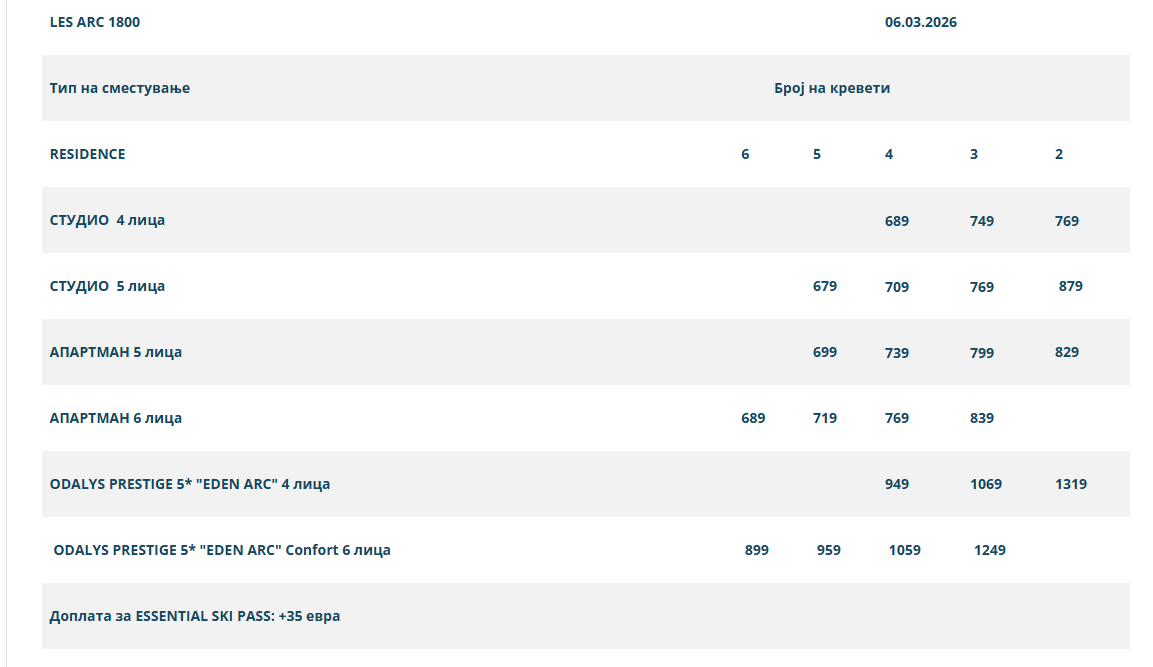Click price 1319 in EDEN ARC 4 лица row
This screenshot has width=1153, height=667.
click(1071, 485)
